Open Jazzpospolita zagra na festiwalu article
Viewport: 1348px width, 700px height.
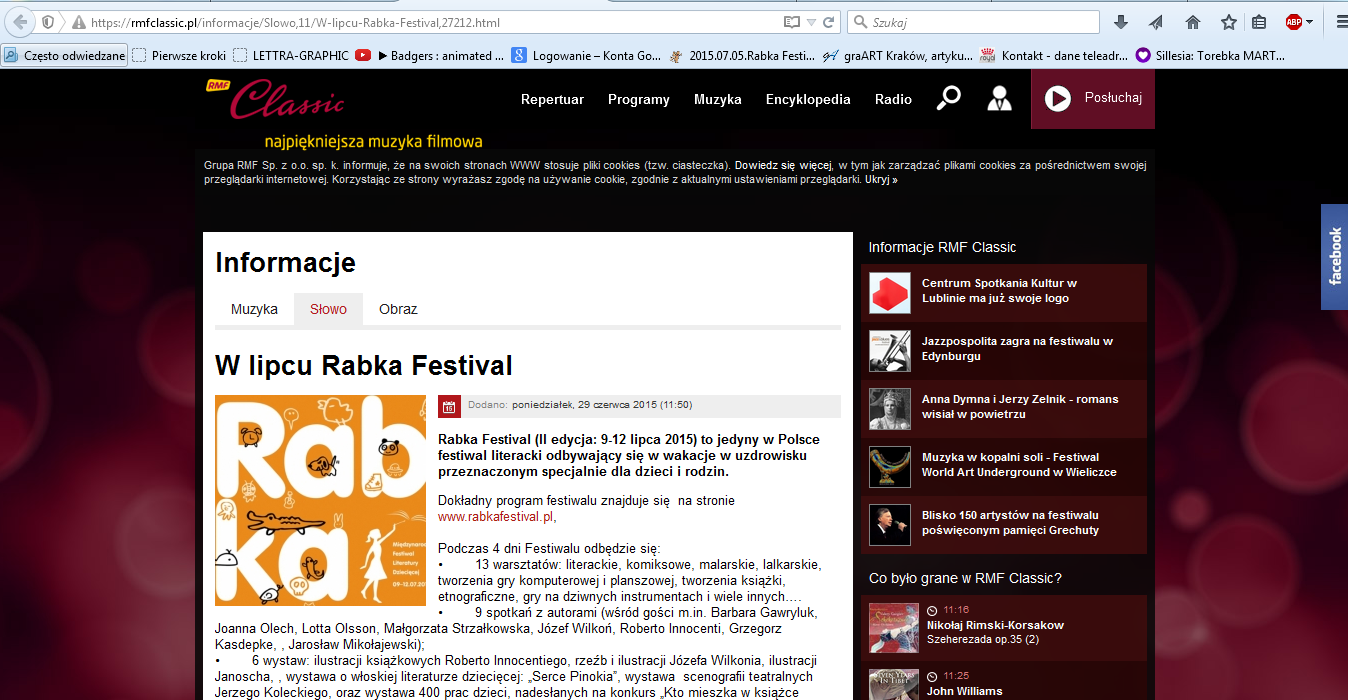pos(1017,349)
